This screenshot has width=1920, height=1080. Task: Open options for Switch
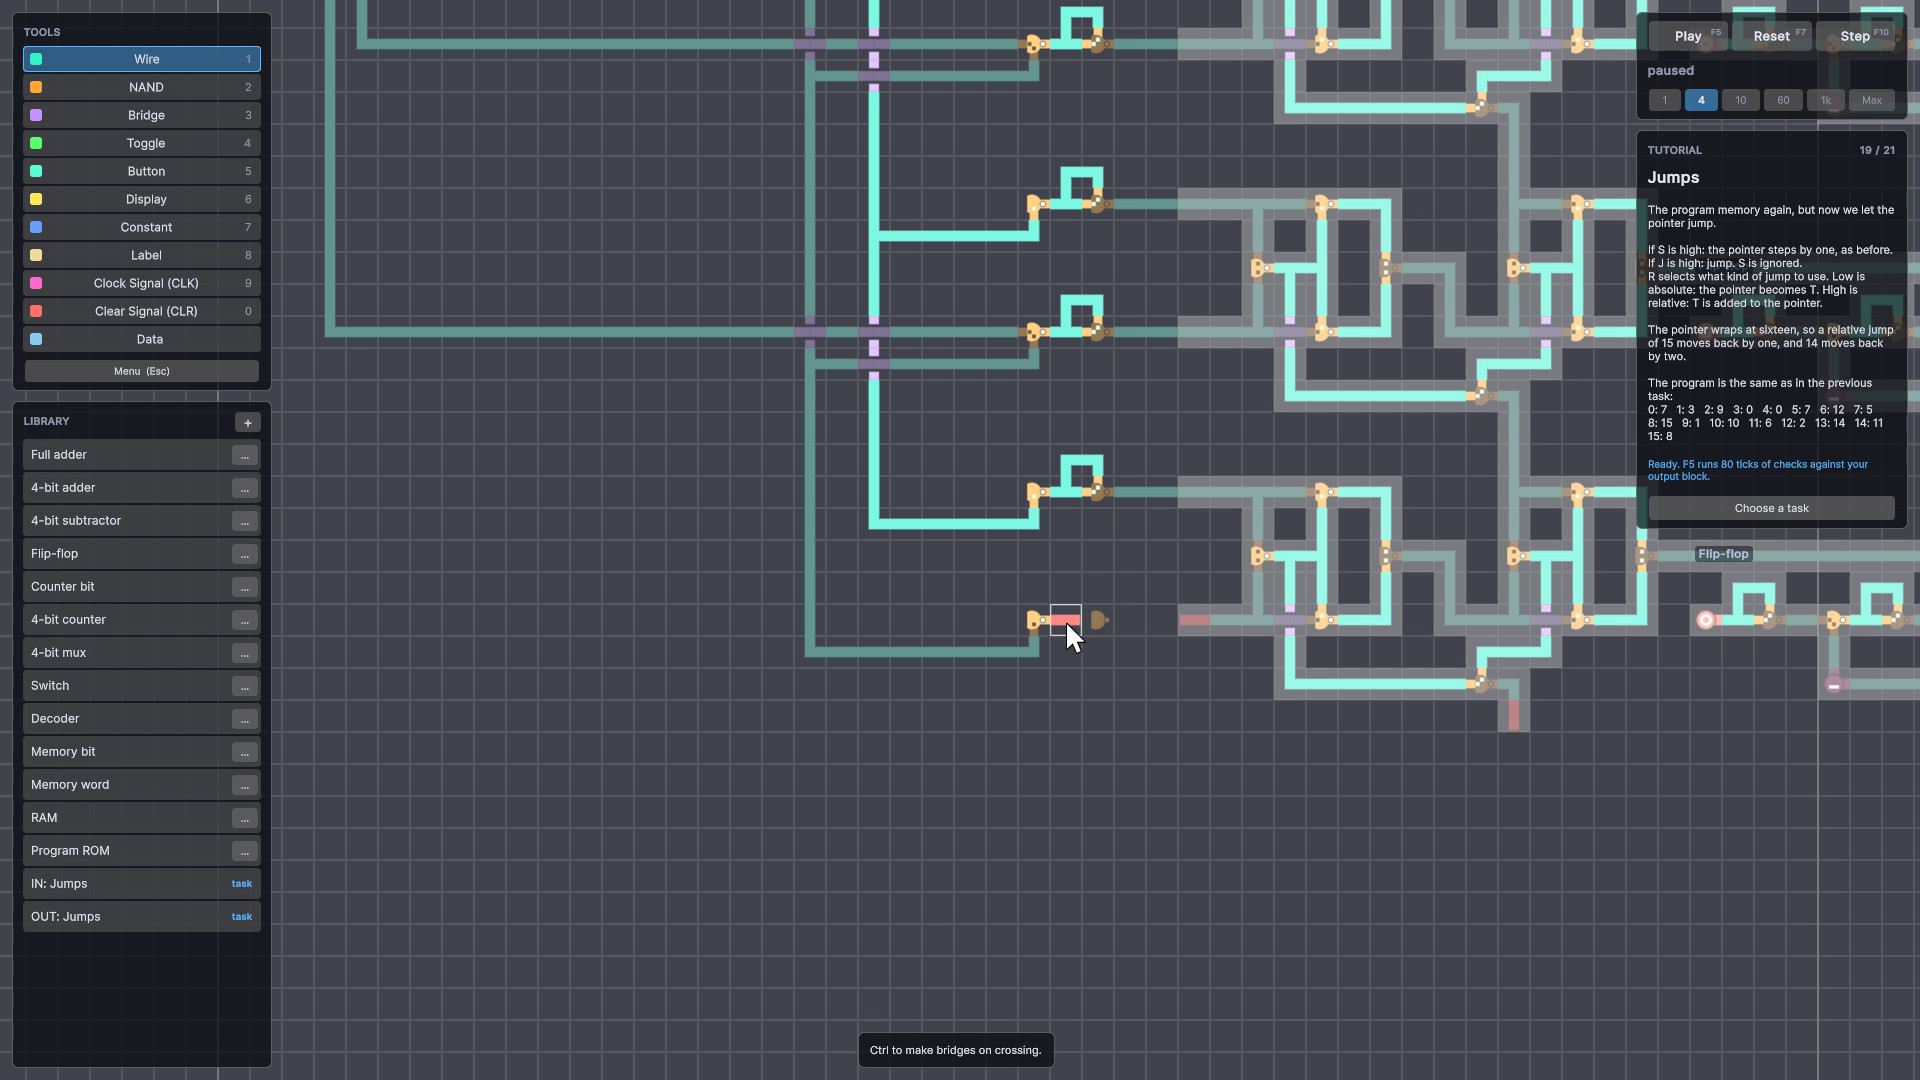point(245,686)
